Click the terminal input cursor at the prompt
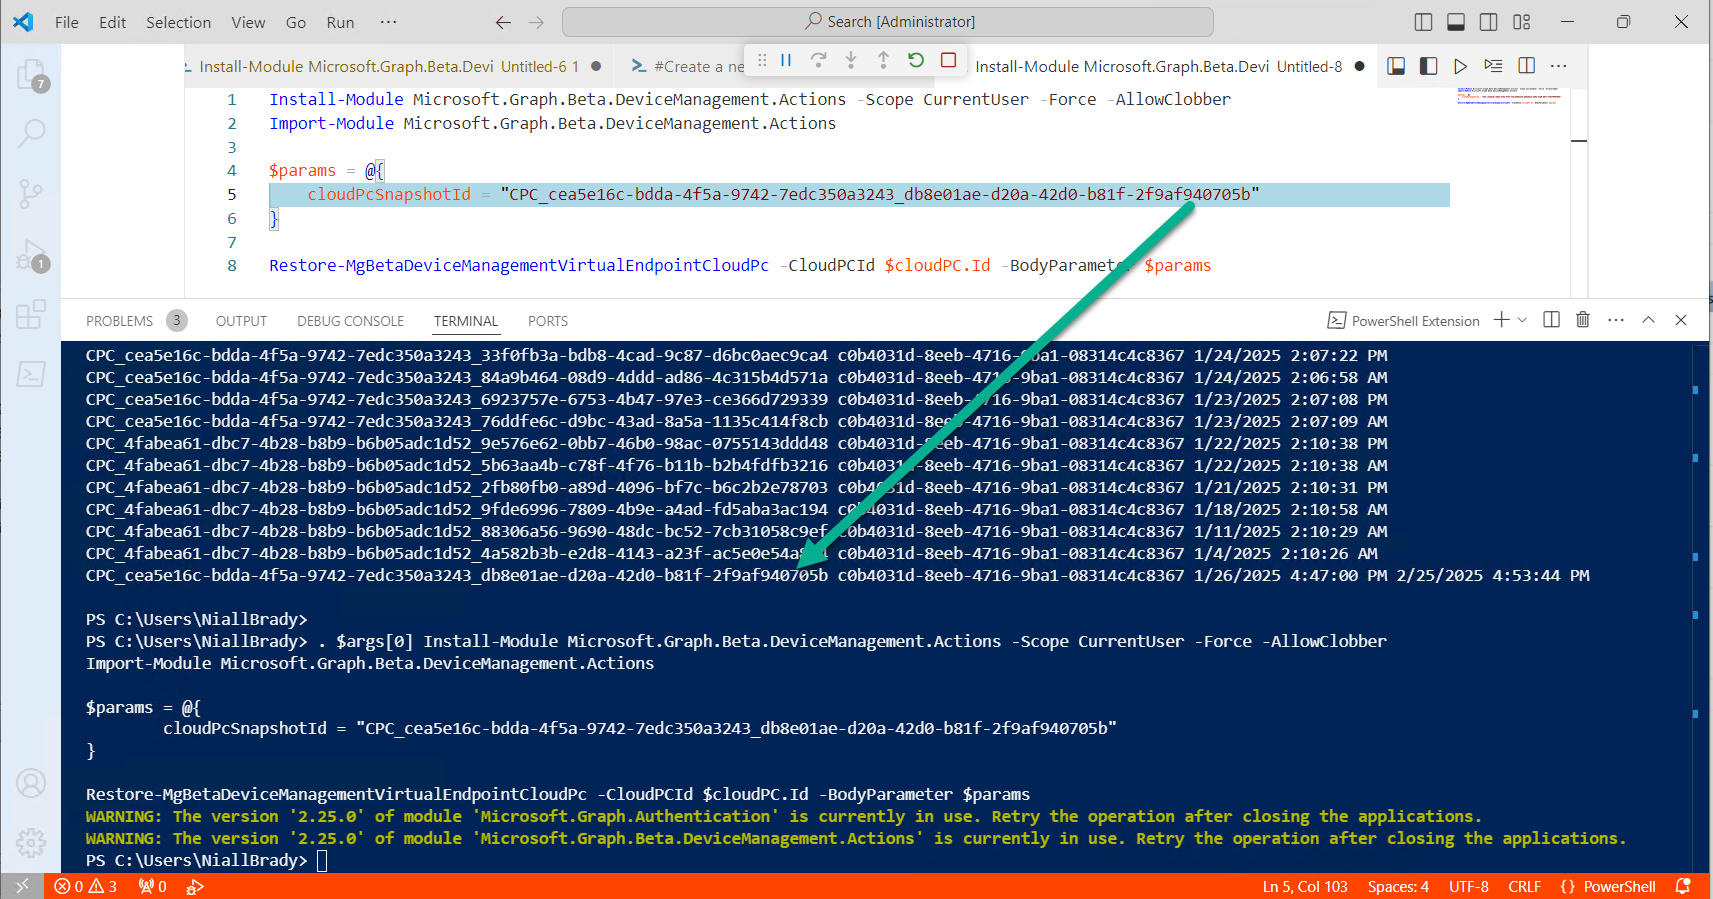1713x899 pixels. (x=322, y=860)
